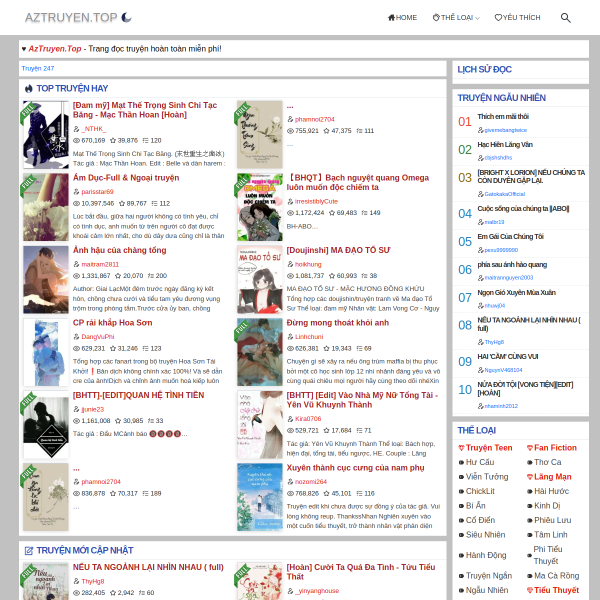The image size is (600, 600).
Task: Click eye icon beside 768,826 views
Action: pos(290,494)
